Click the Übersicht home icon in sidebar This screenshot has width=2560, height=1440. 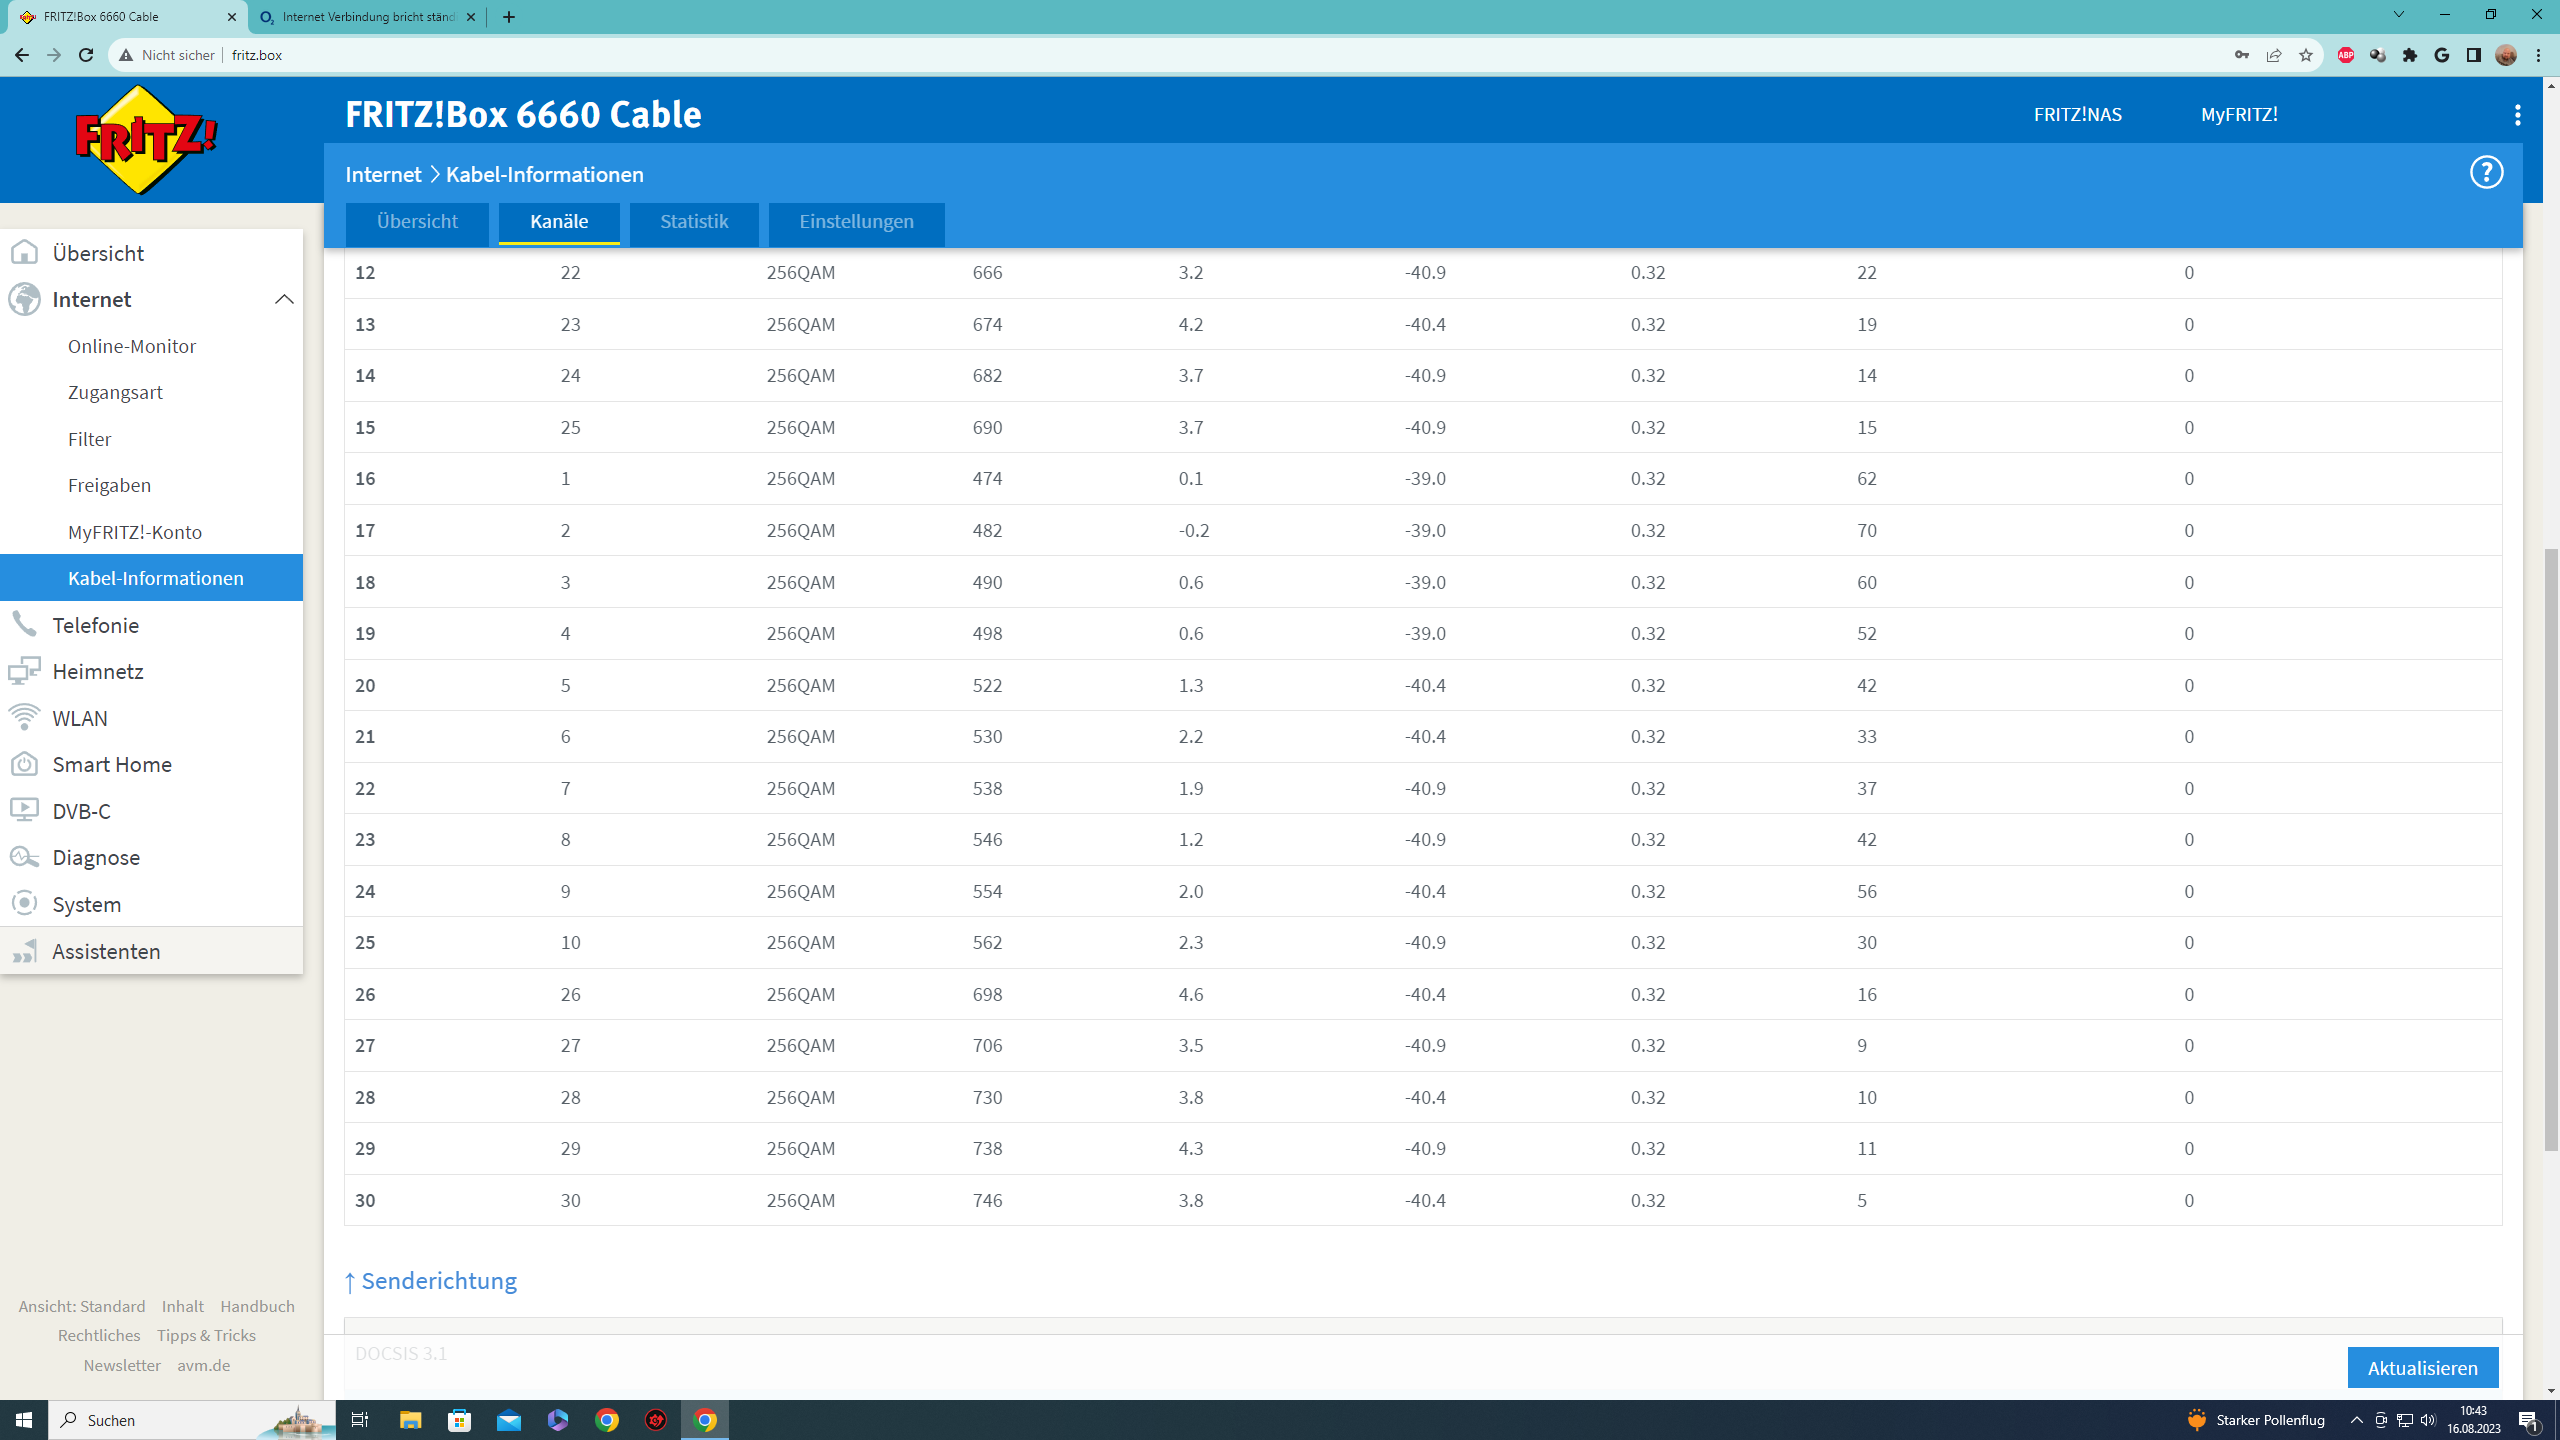[24, 253]
